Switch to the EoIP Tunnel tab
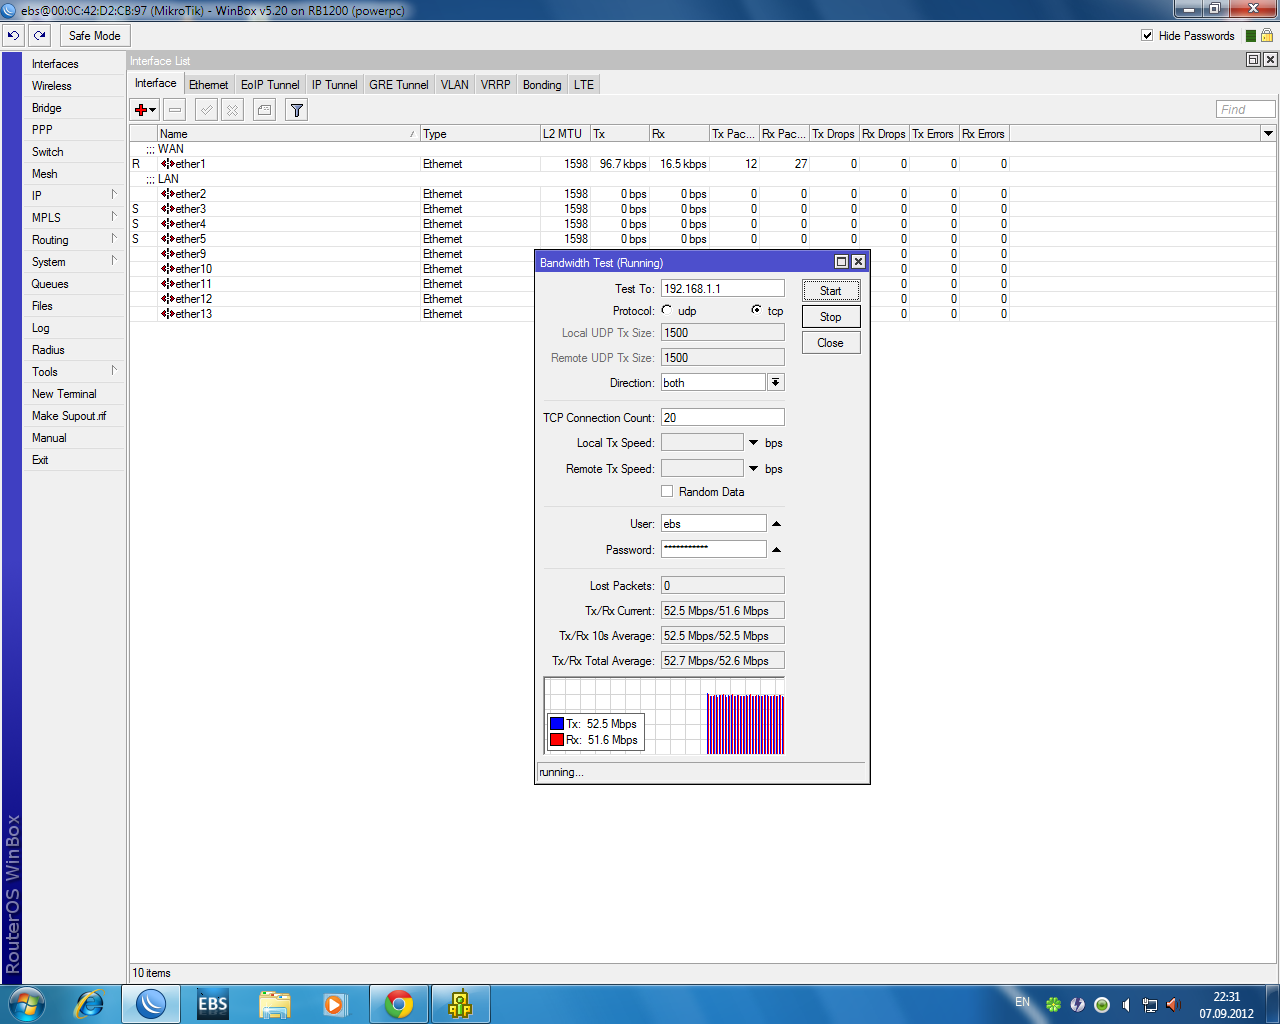The image size is (1280, 1024). (x=270, y=85)
